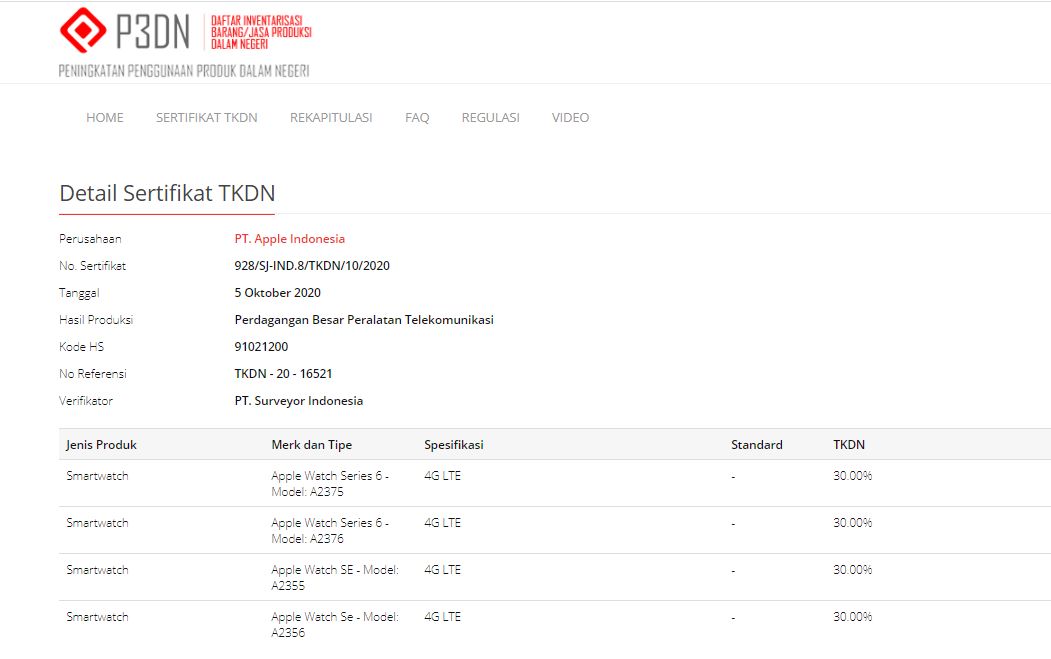Open the REGULASI menu item
This screenshot has height=659, width=1051.
point(491,117)
